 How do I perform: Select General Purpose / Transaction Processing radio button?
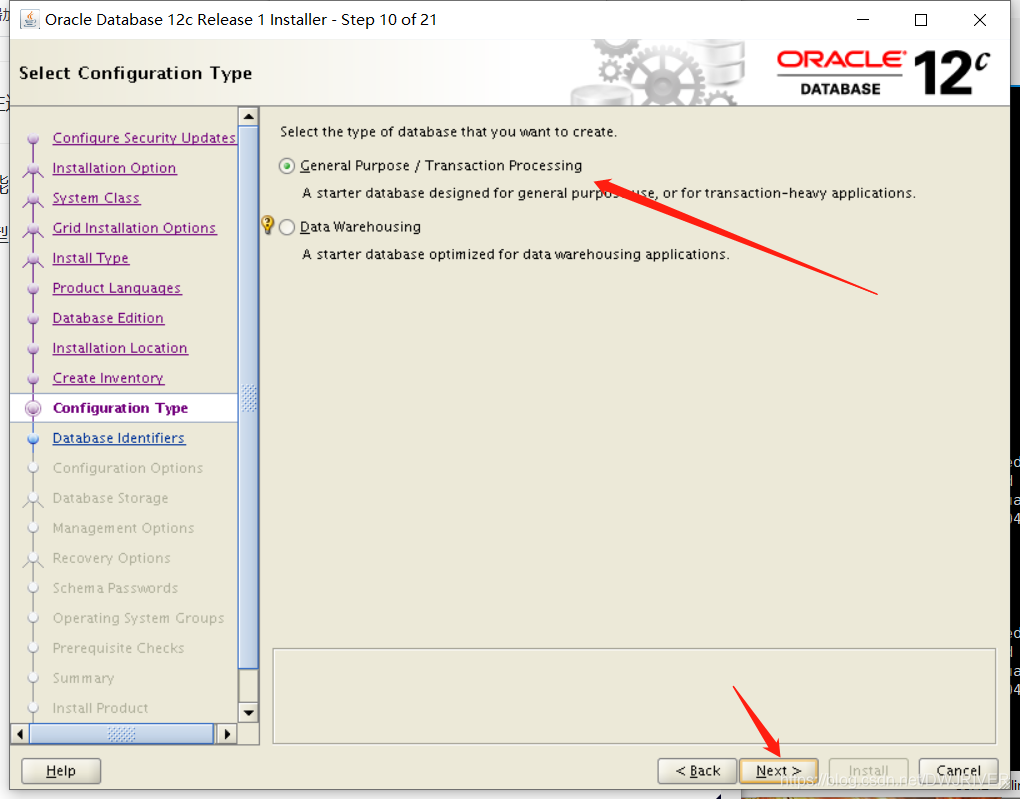pos(286,166)
